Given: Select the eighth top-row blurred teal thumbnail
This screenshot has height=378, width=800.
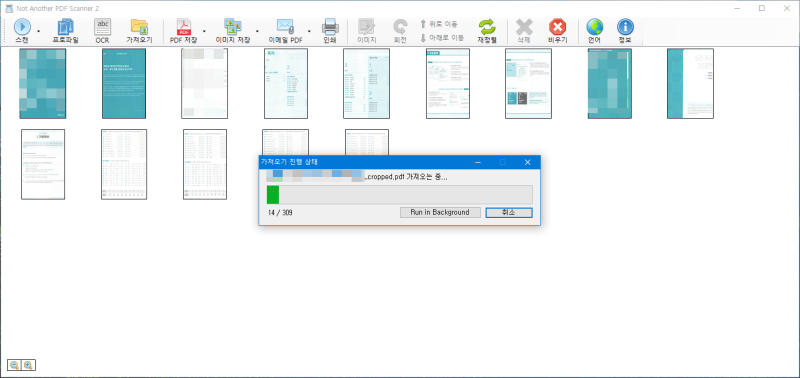Looking at the screenshot, I should tap(610, 84).
